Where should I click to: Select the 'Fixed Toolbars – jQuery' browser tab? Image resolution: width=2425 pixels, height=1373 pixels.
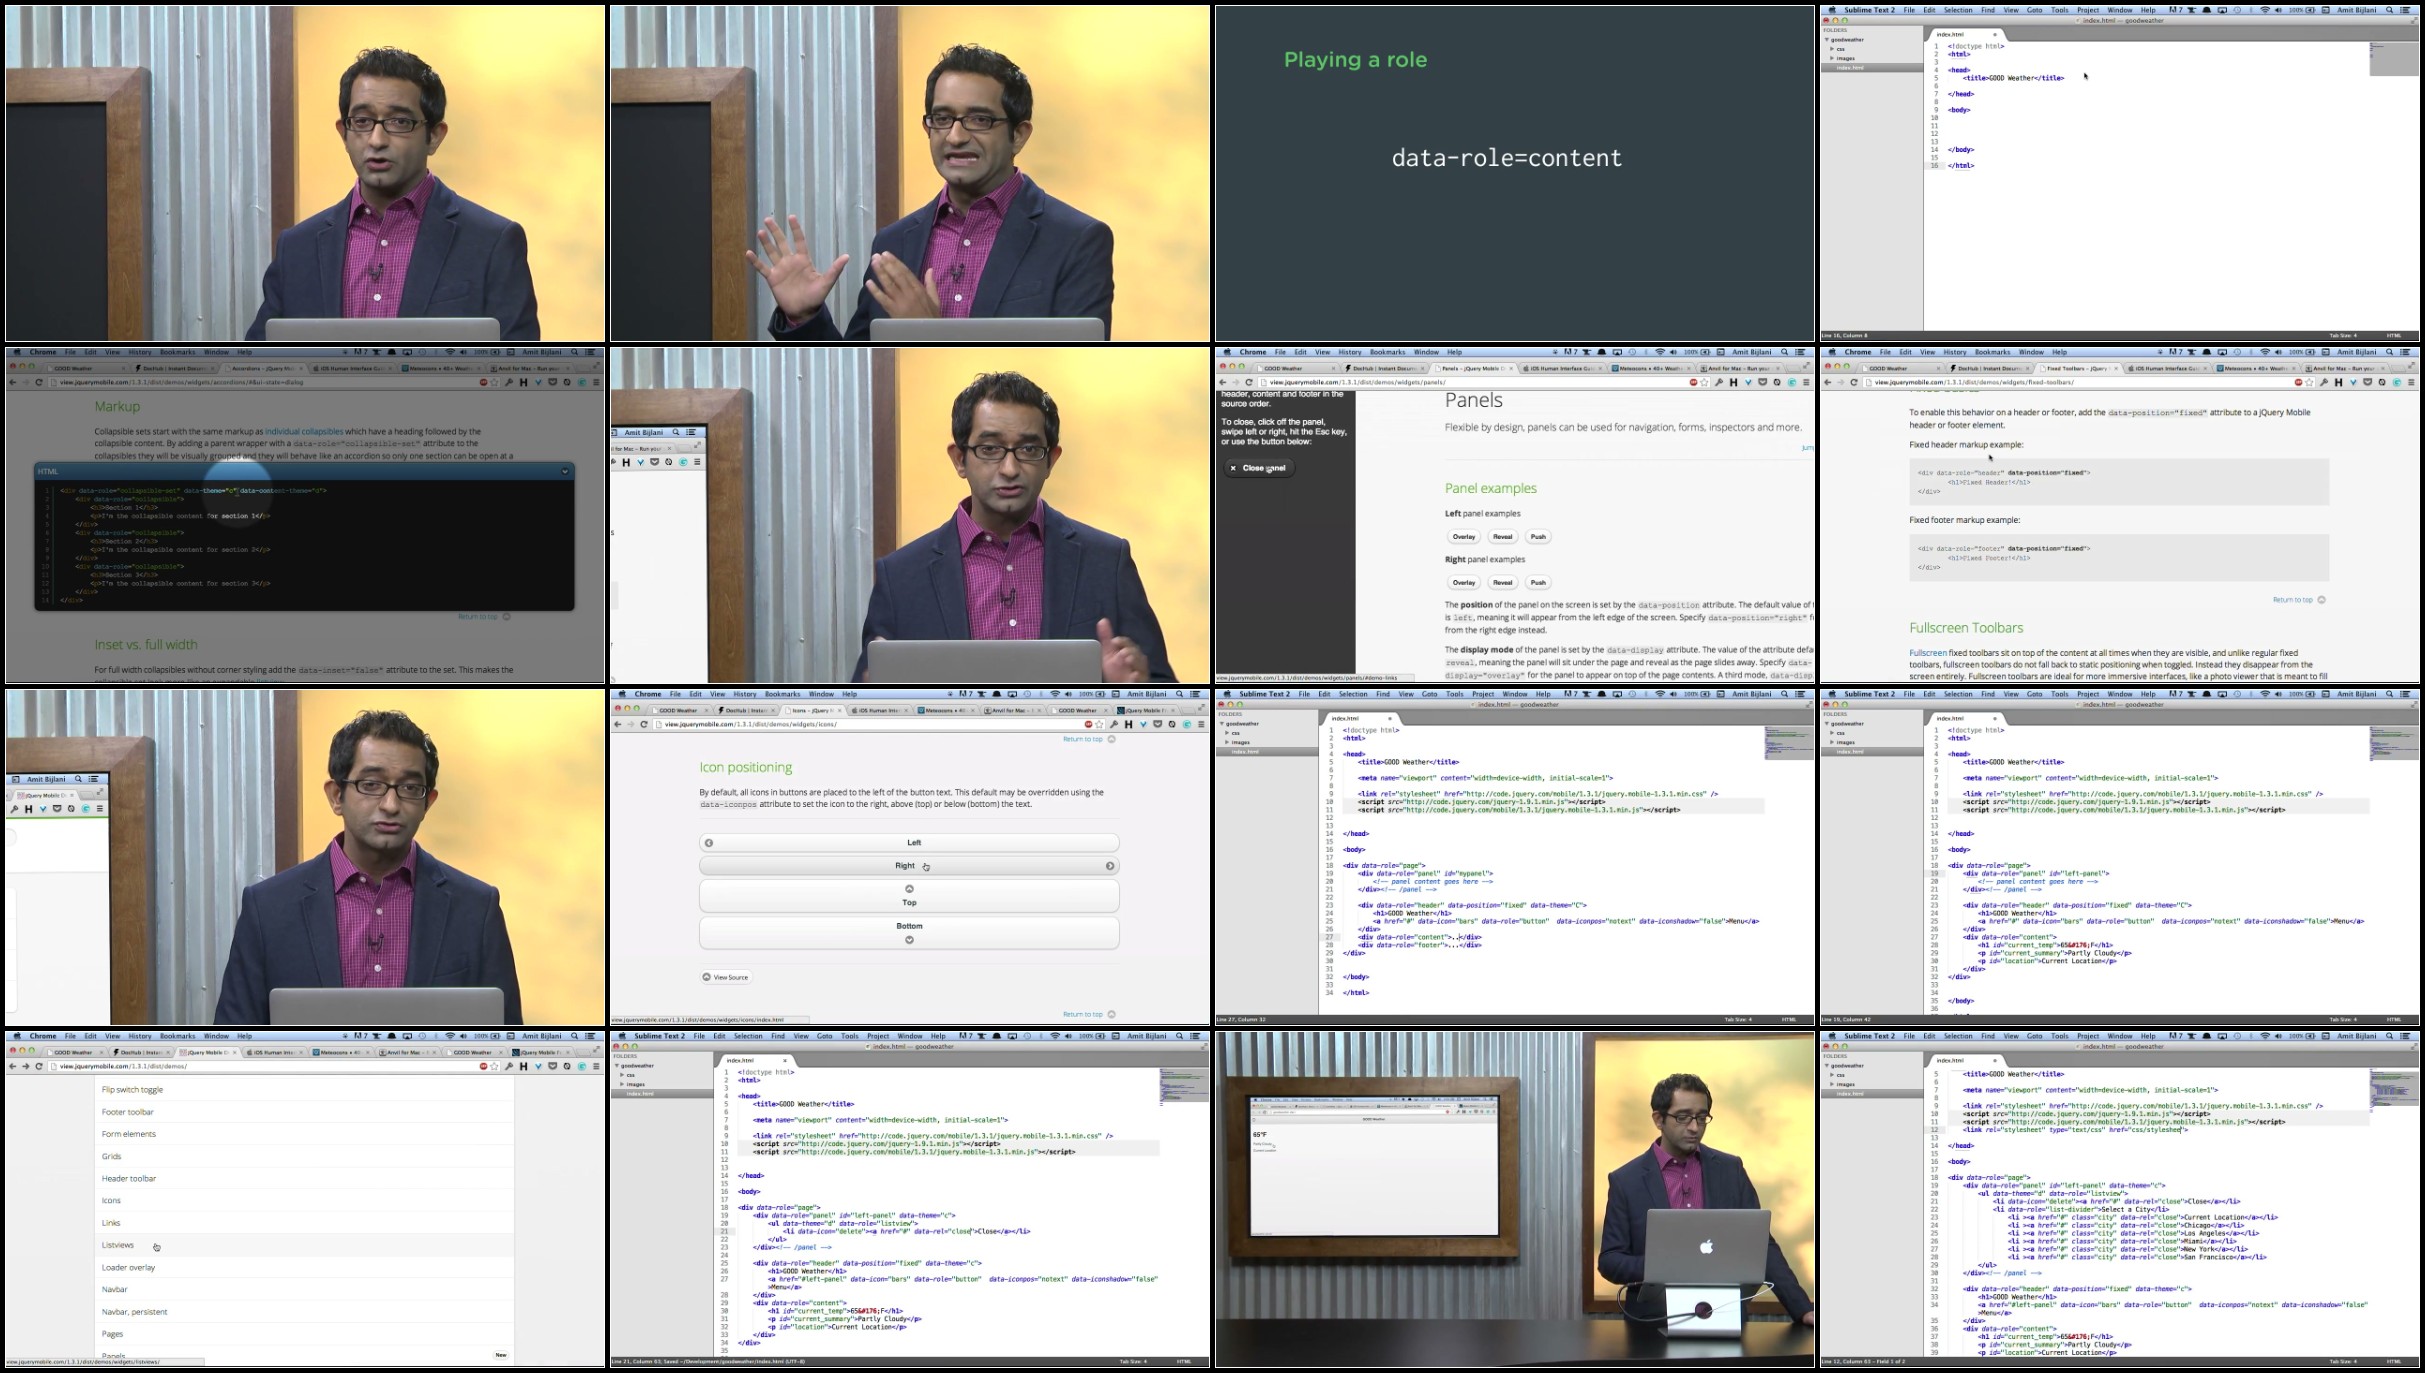point(2078,368)
